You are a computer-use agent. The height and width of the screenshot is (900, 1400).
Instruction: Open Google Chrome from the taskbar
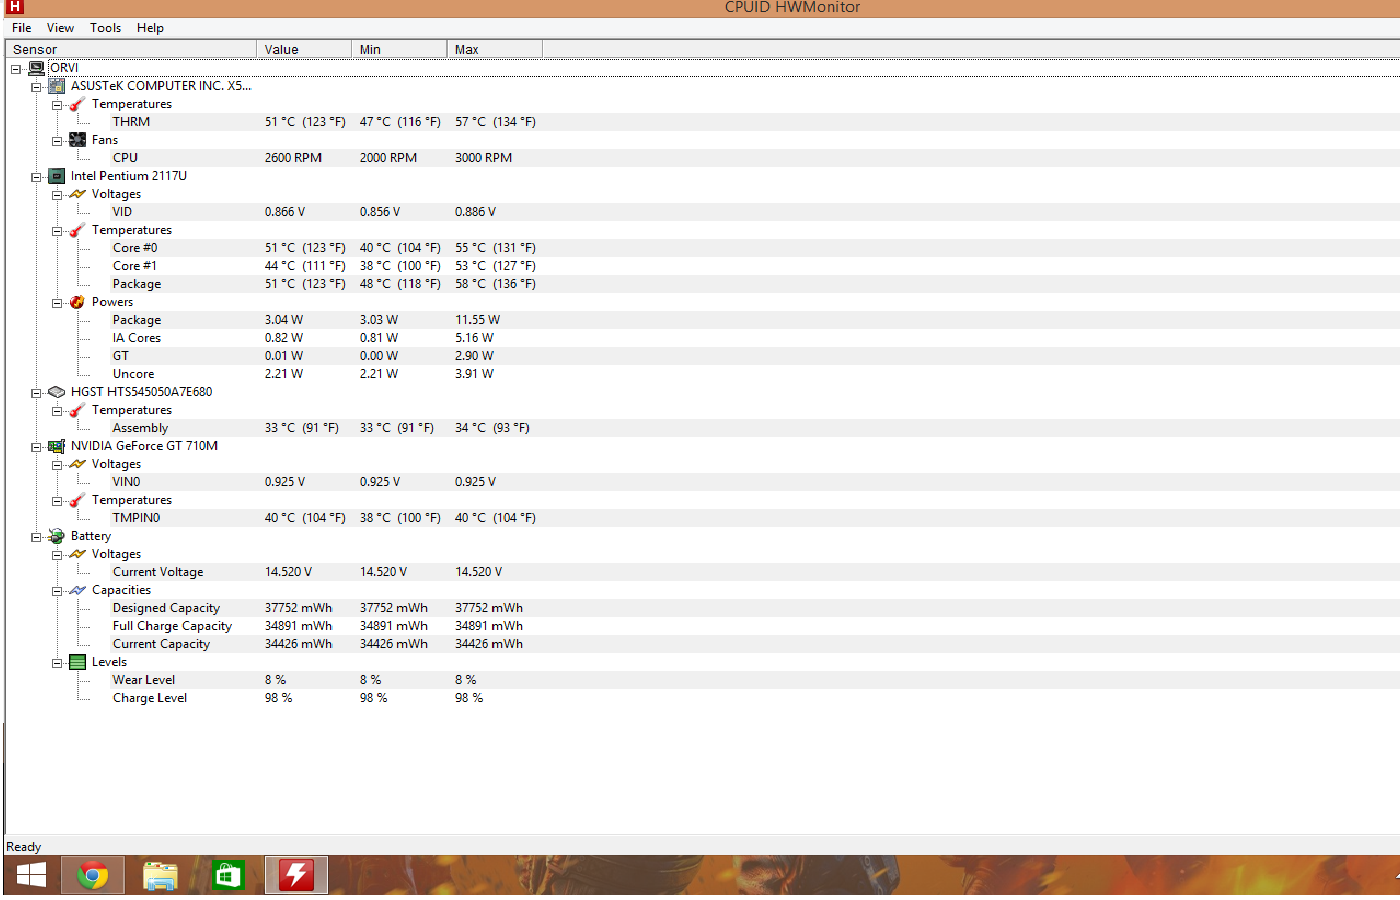coord(93,876)
